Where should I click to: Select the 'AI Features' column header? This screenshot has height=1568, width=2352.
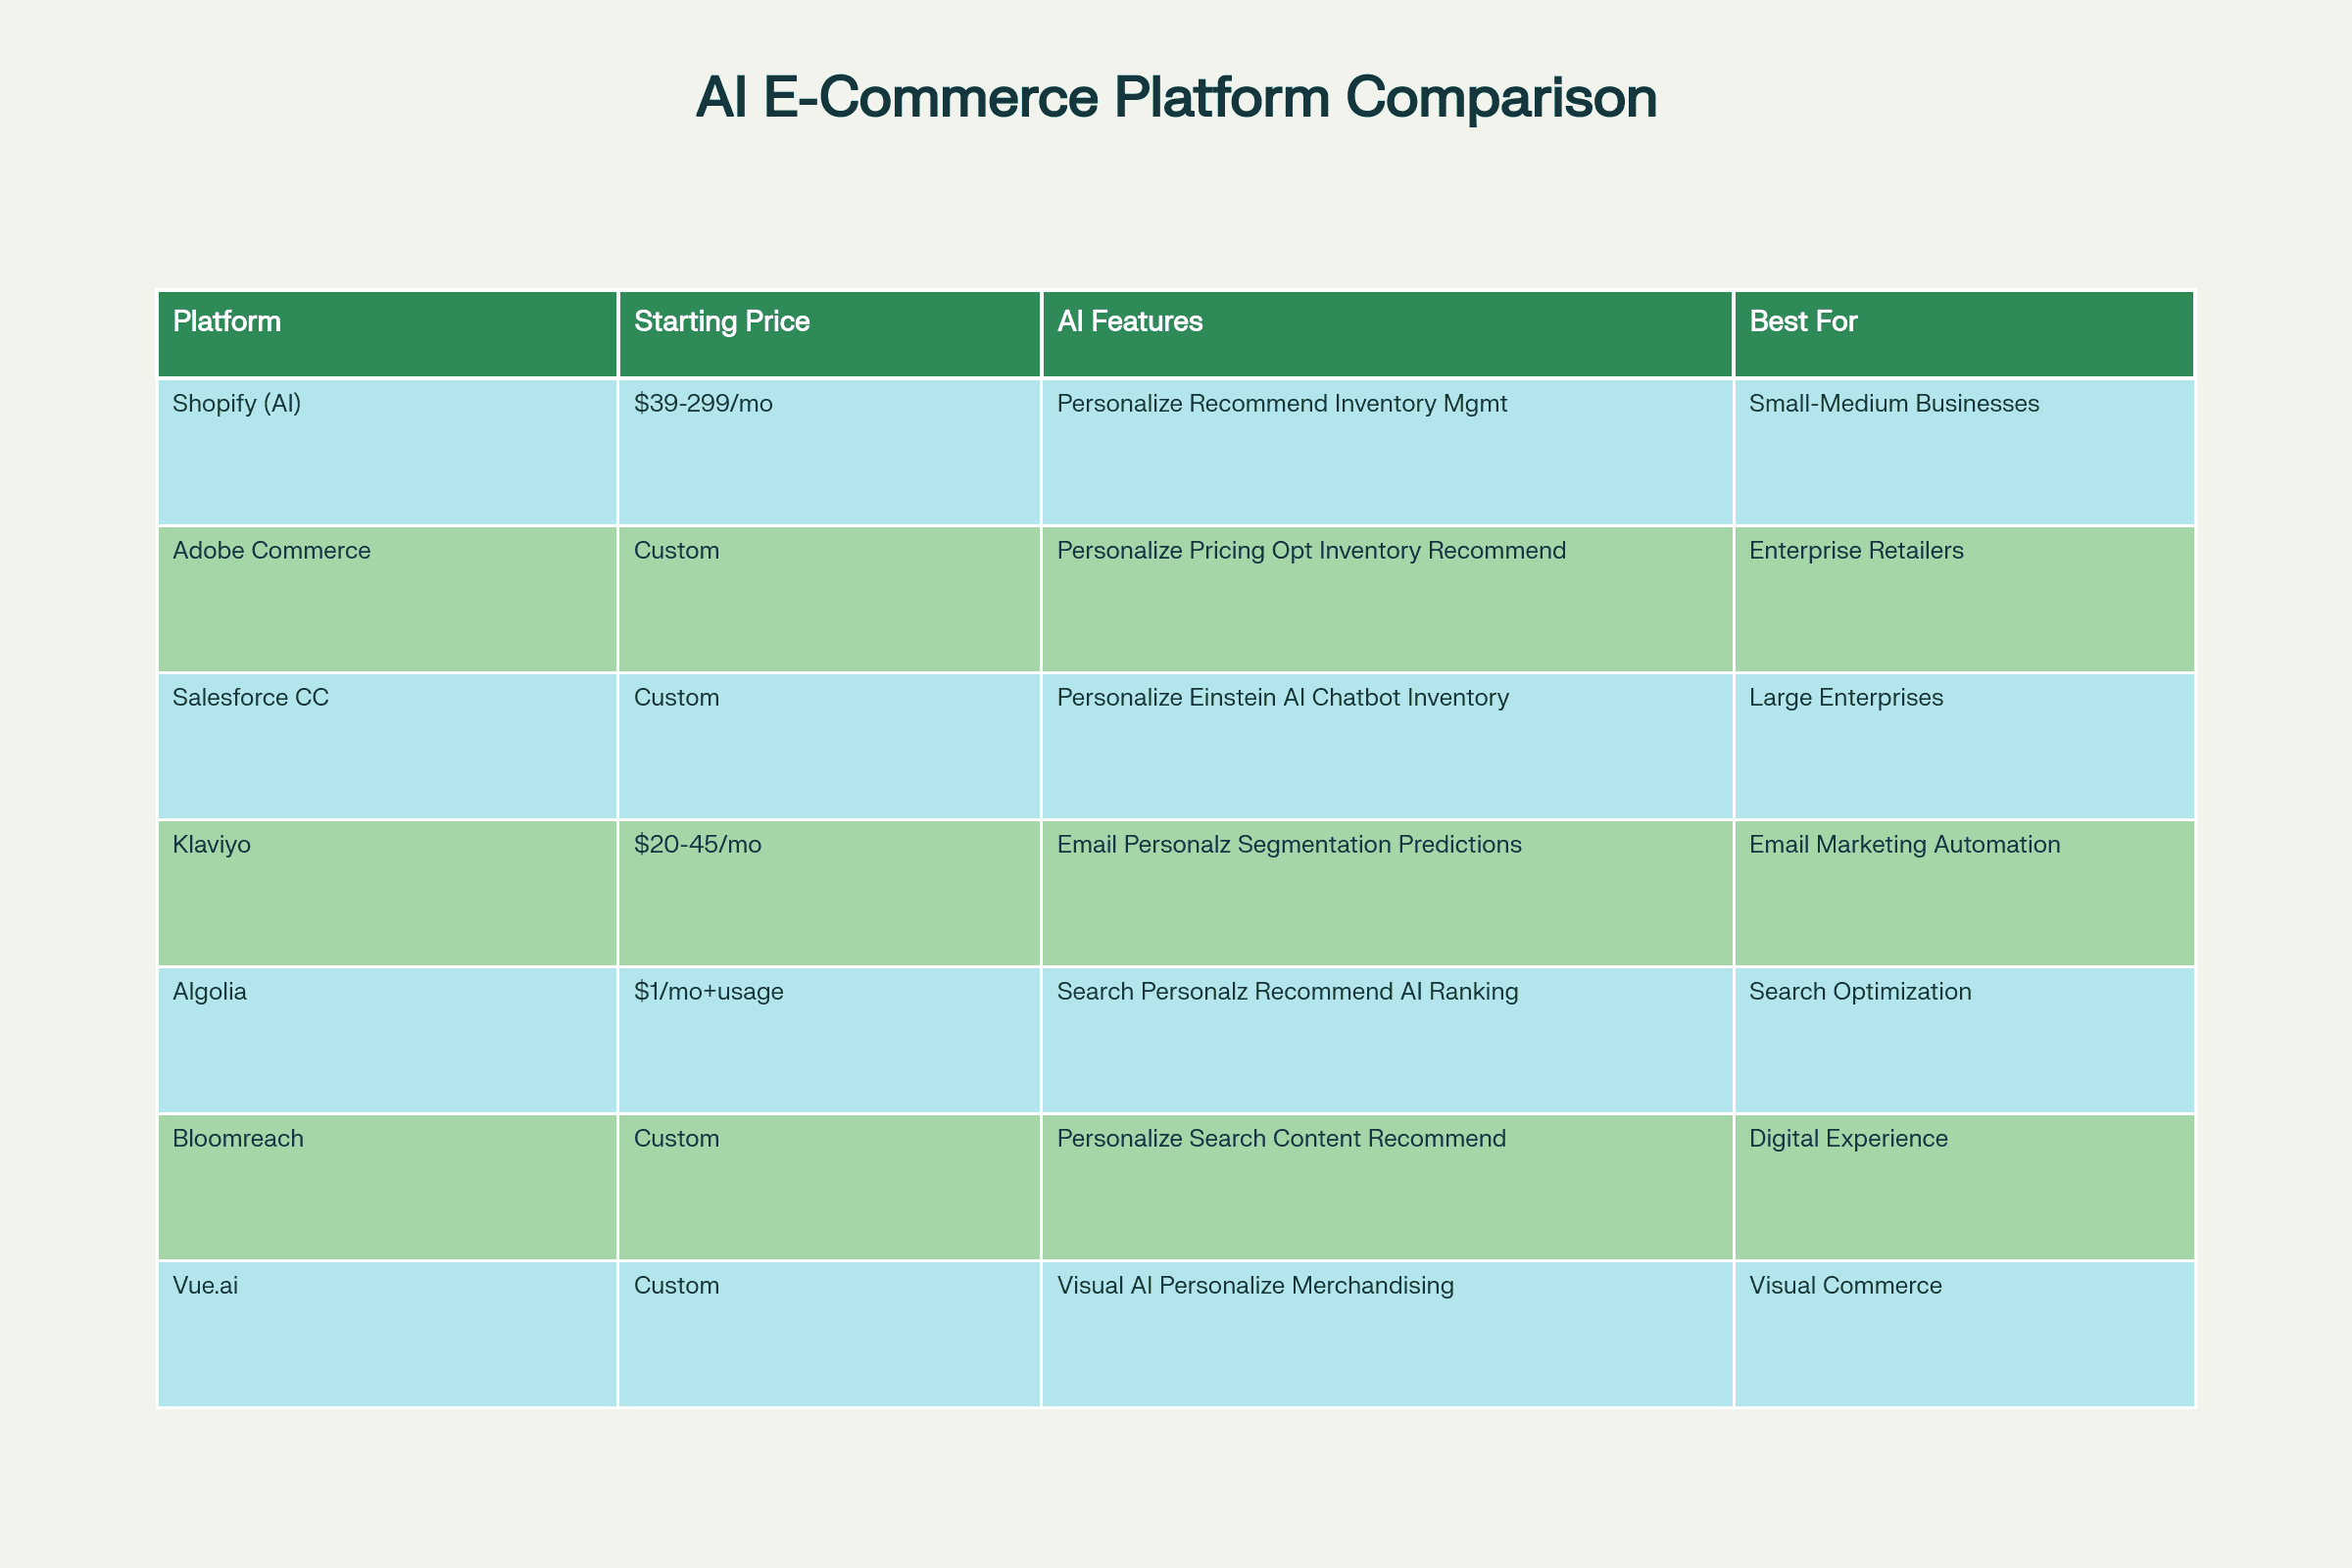coord(1388,334)
